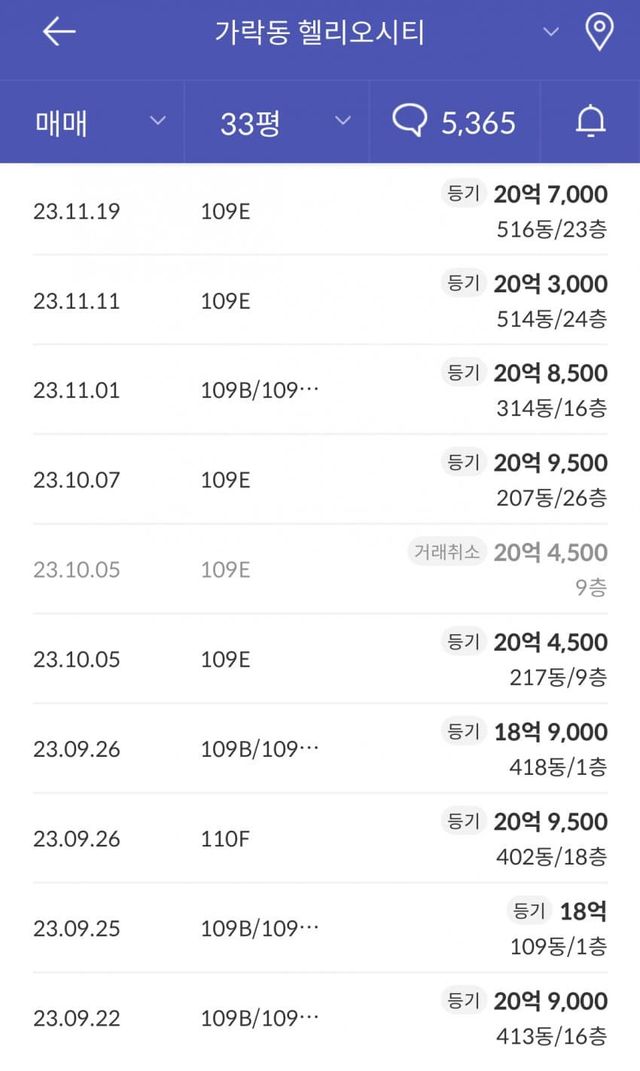Tap the notification bell icon
Image resolution: width=640 pixels, height=1071 pixels.
pyautogui.click(x=591, y=122)
